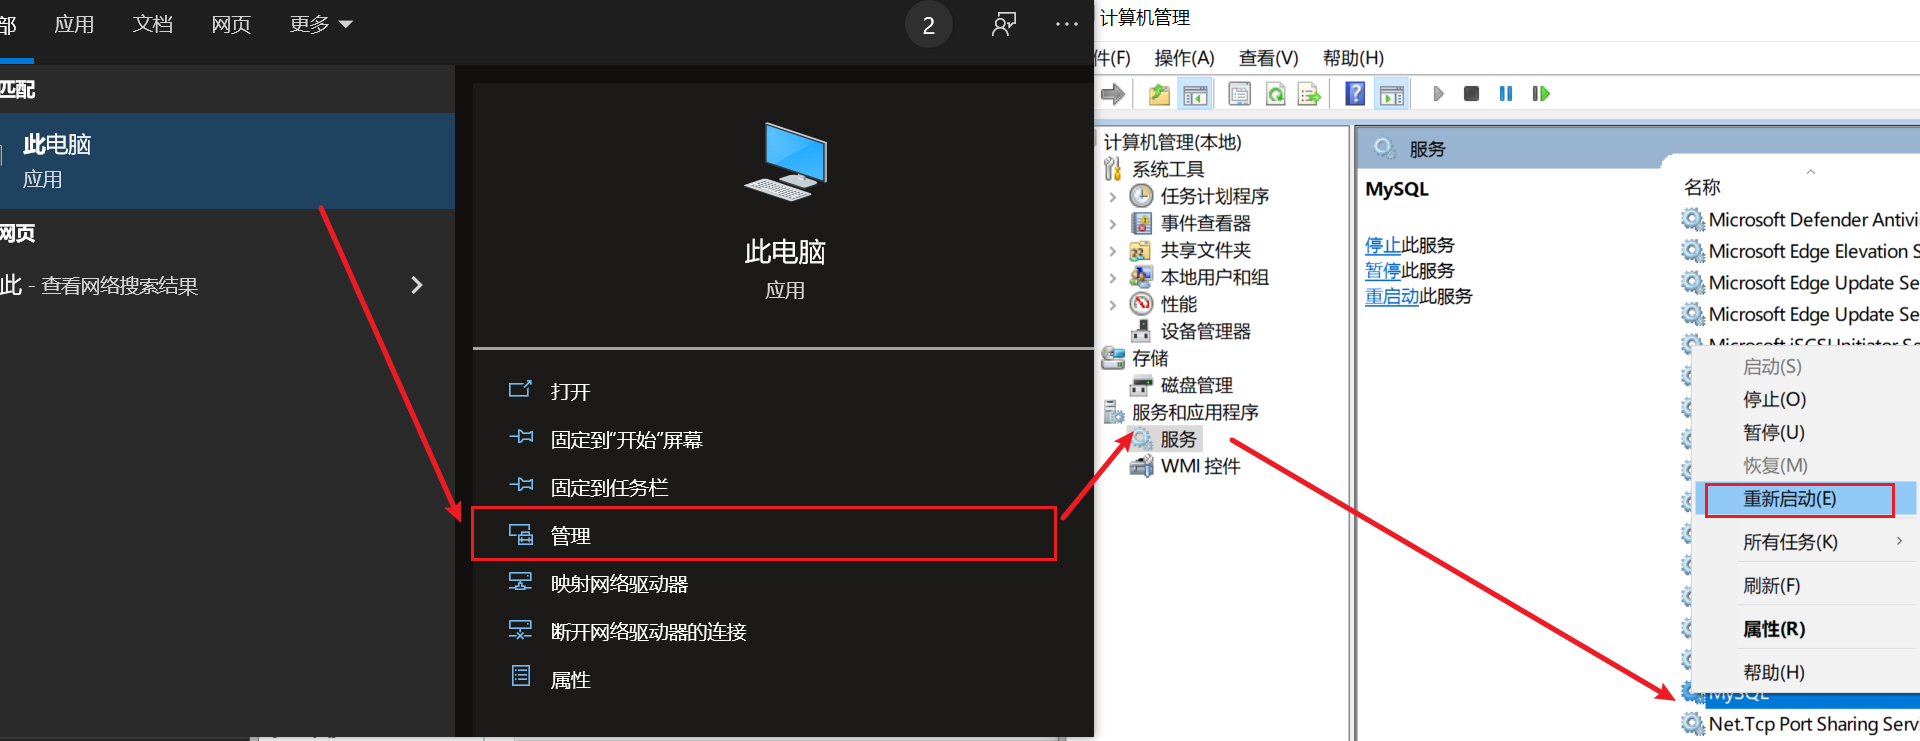The image size is (1920, 741).
Task: Click the large 此电脑 computer icon
Action: coord(785,161)
